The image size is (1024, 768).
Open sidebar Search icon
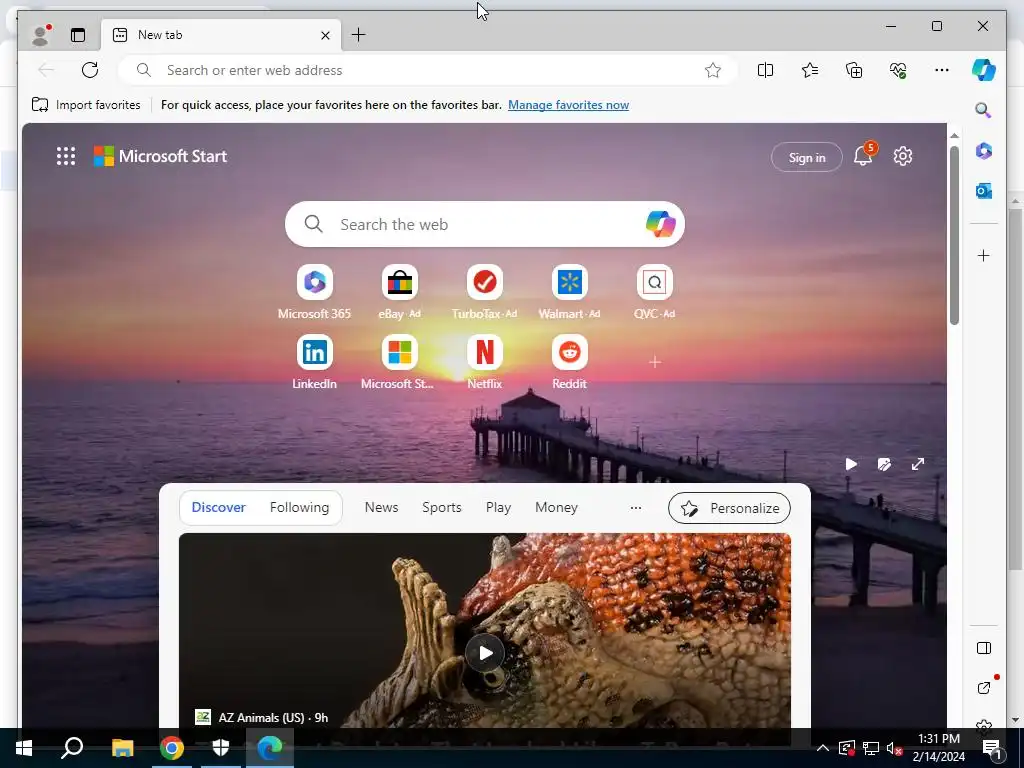click(984, 110)
